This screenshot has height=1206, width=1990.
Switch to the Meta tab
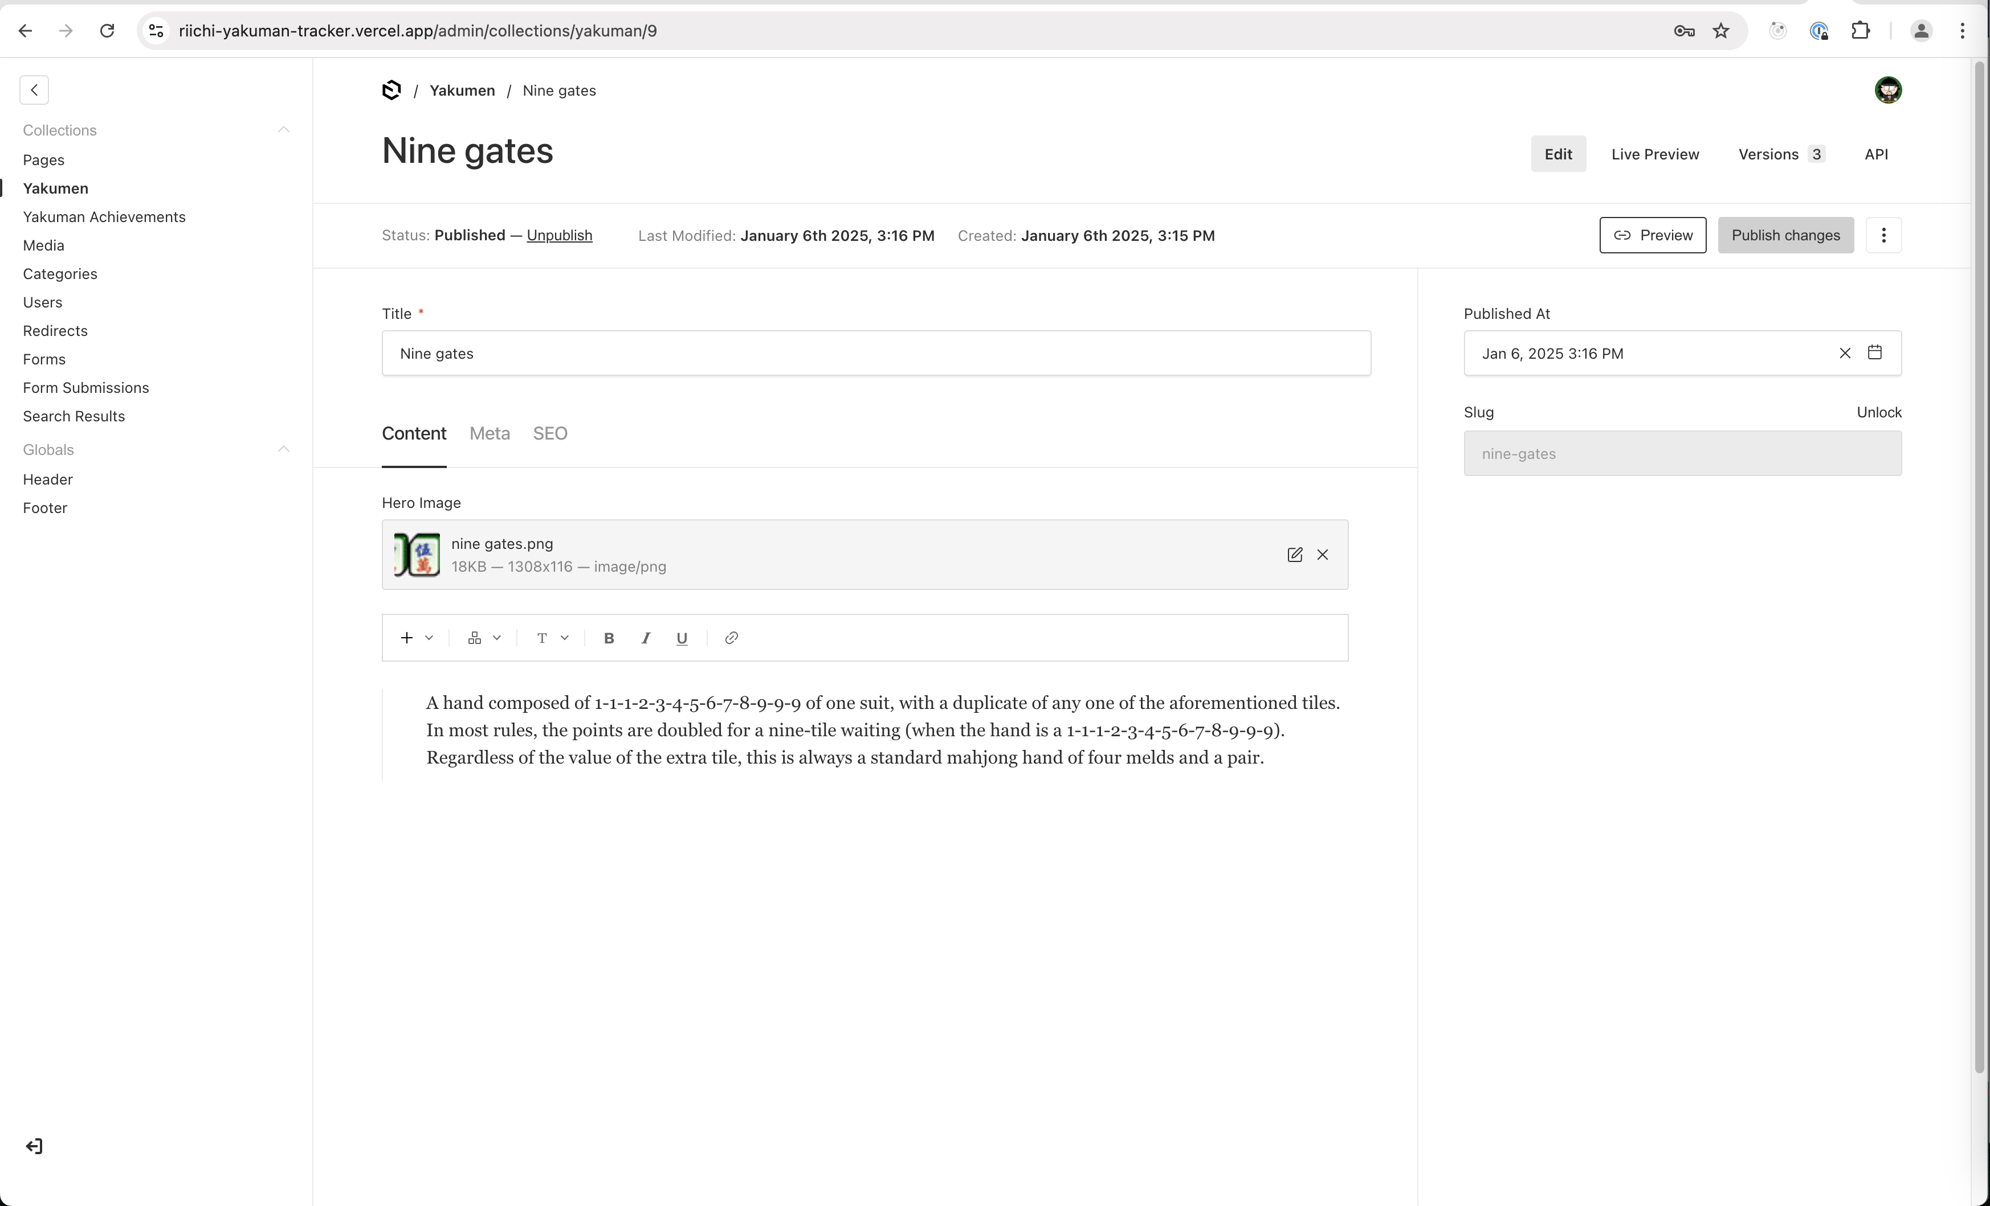[x=489, y=433]
